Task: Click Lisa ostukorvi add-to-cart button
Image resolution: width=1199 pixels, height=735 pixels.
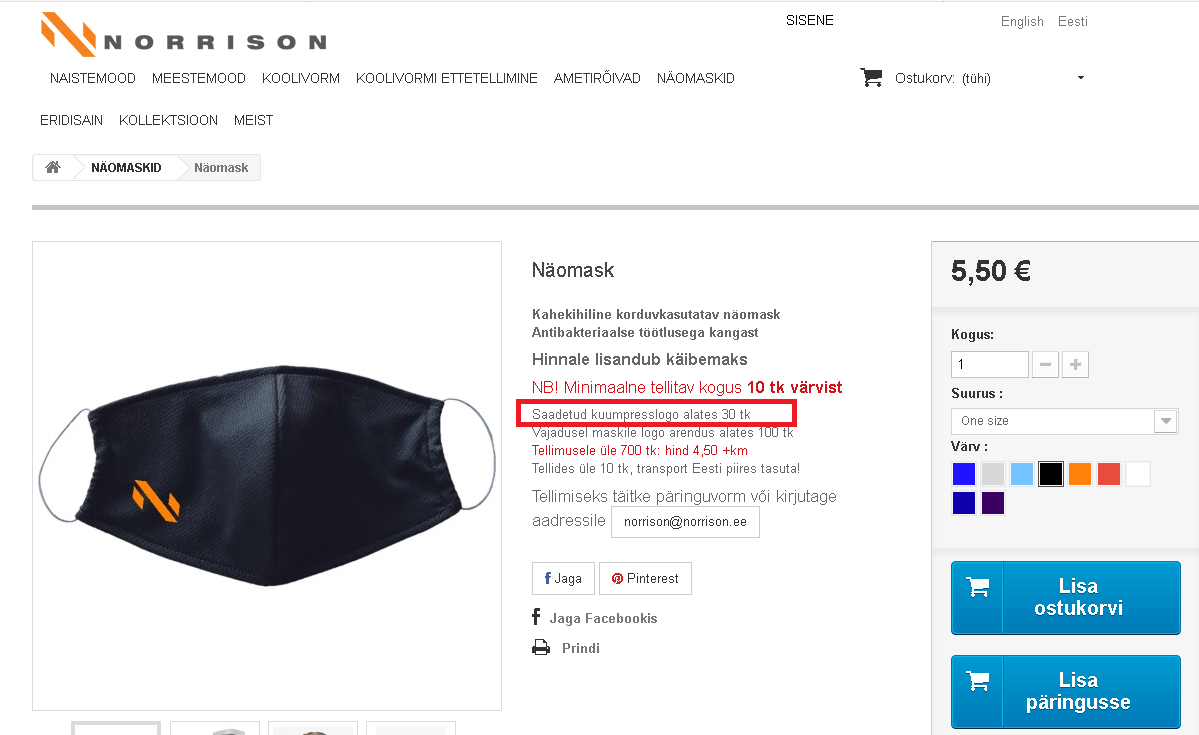Action: 1065,597
